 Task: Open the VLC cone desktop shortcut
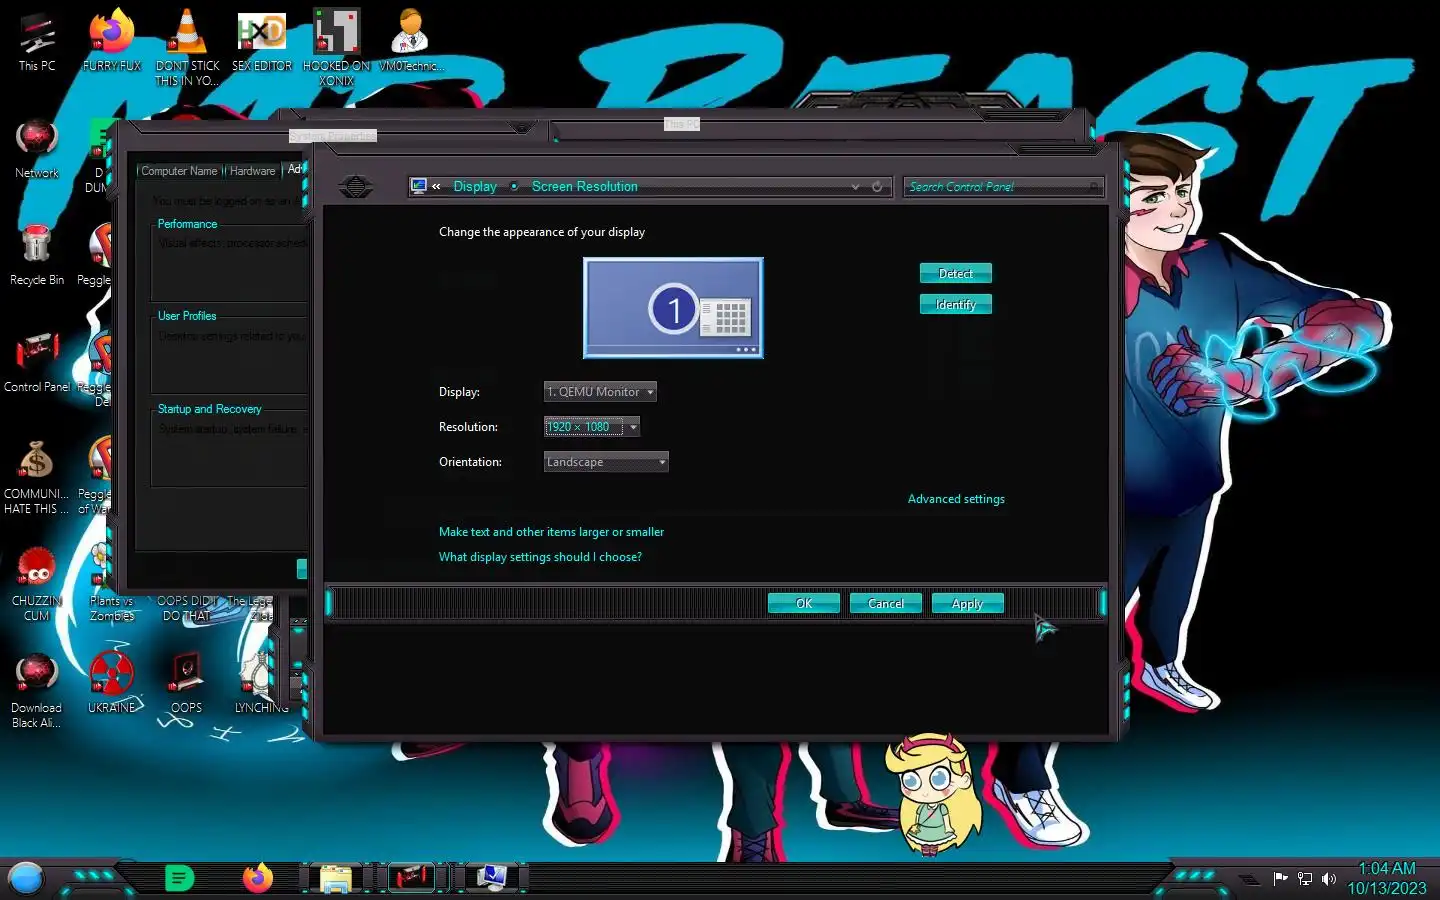(187, 47)
